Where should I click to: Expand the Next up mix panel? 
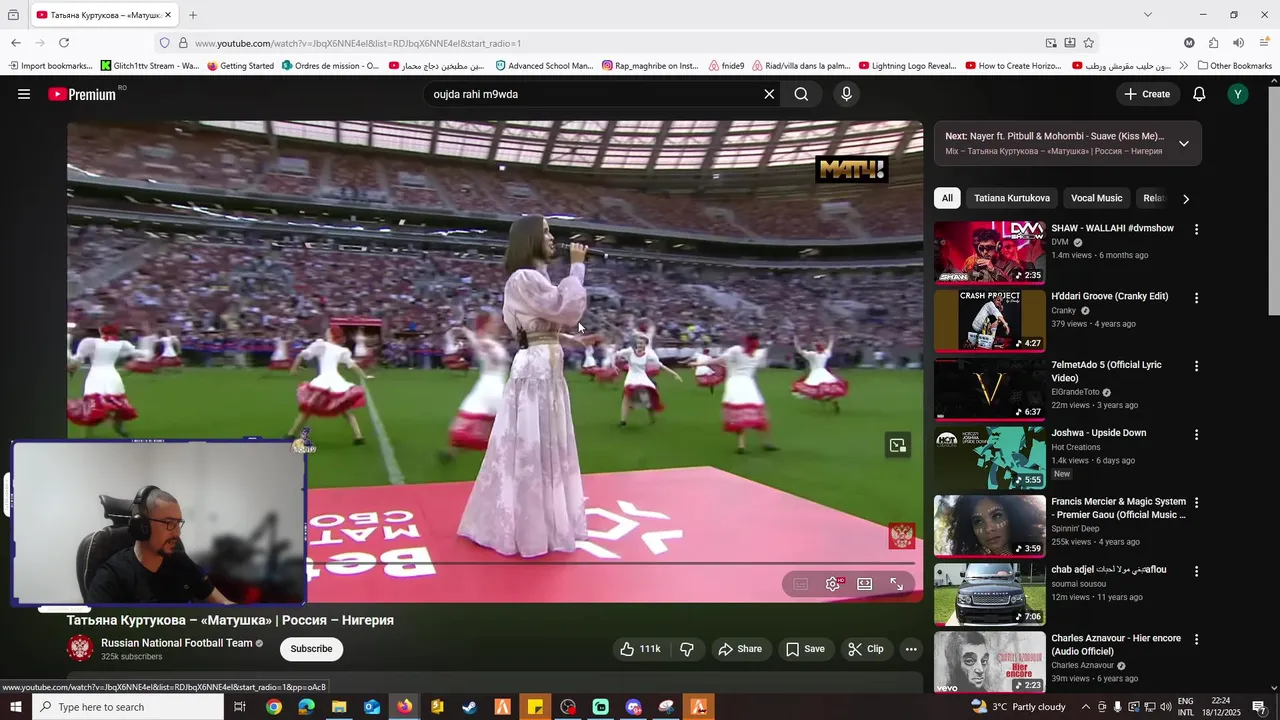tap(1184, 143)
